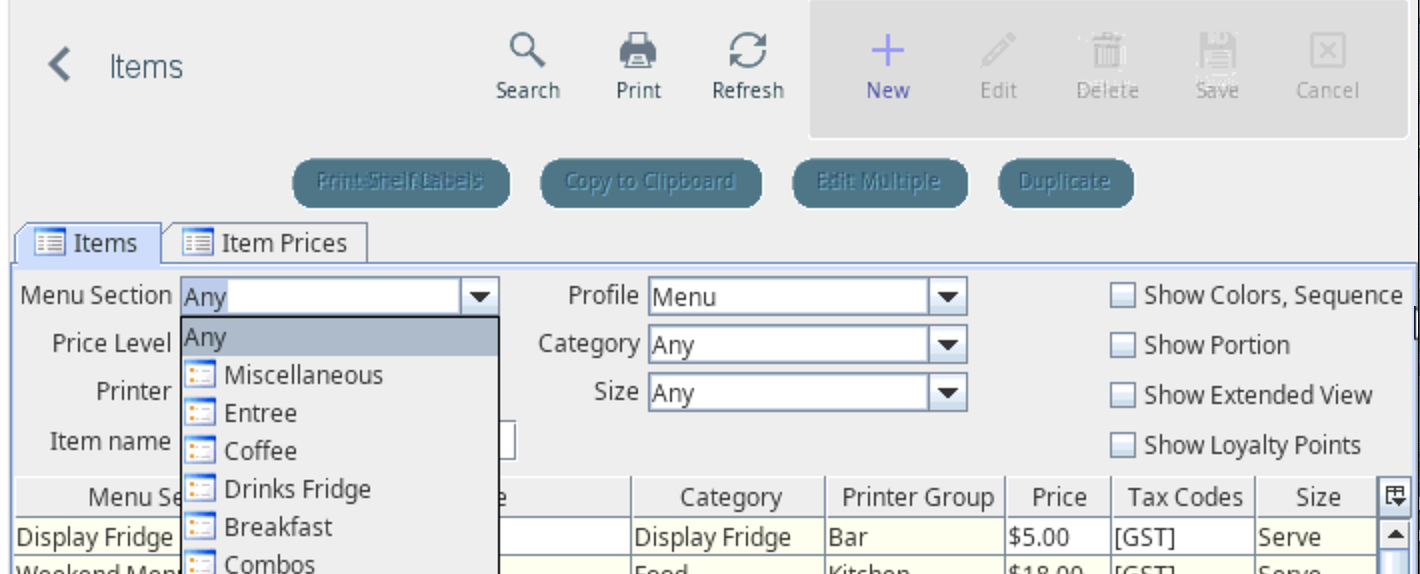Select Breakfast in the Menu Section list
1420x574 pixels.
(340, 527)
